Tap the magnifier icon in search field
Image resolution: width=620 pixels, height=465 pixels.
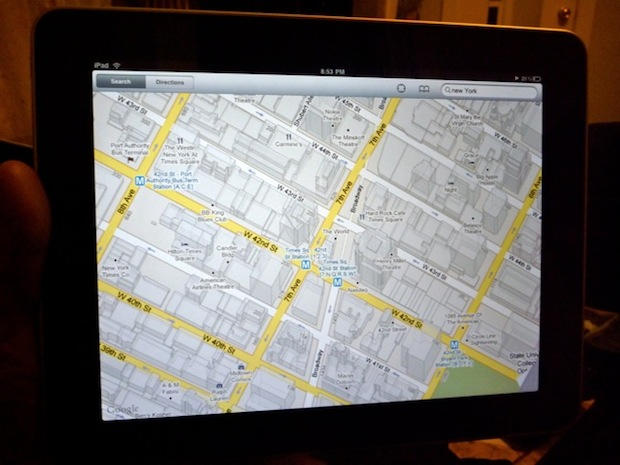click(449, 90)
